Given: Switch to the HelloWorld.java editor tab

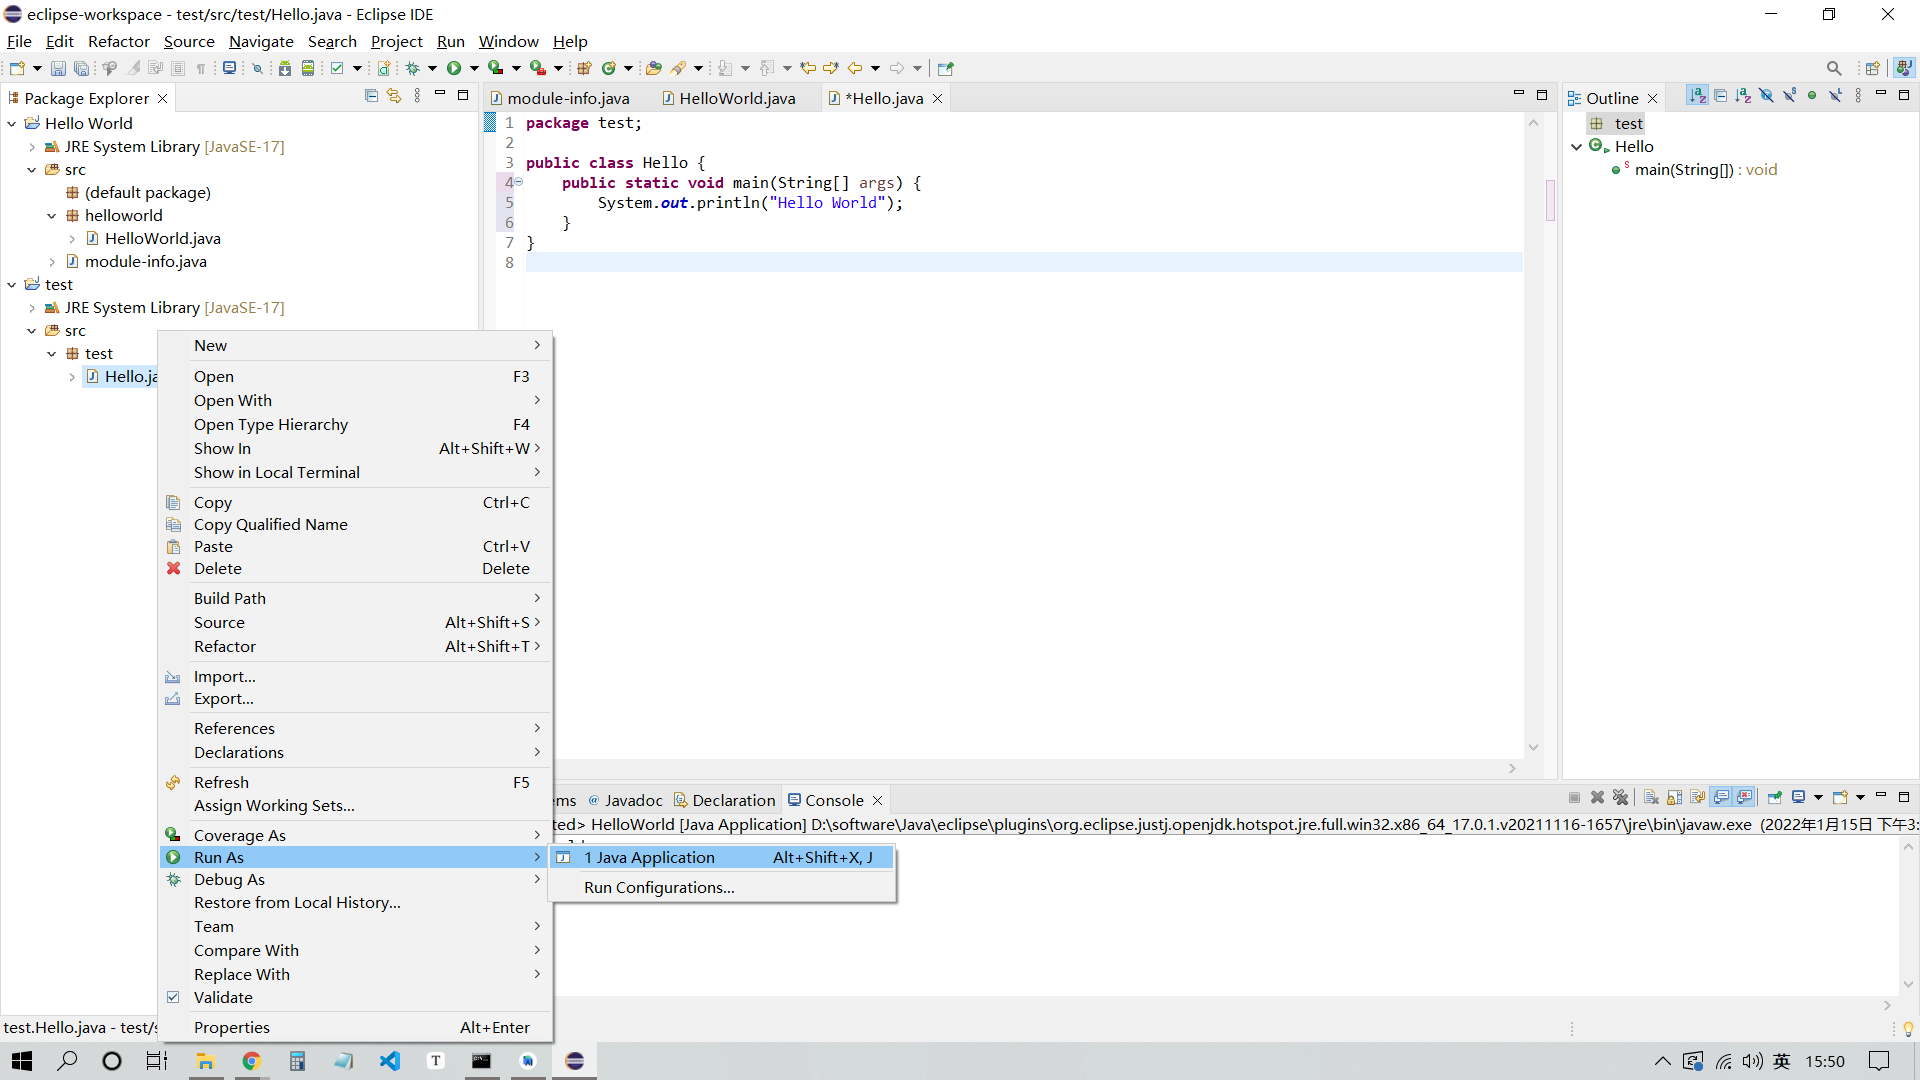Looking at the screenshot, I should tap(736, 98).
